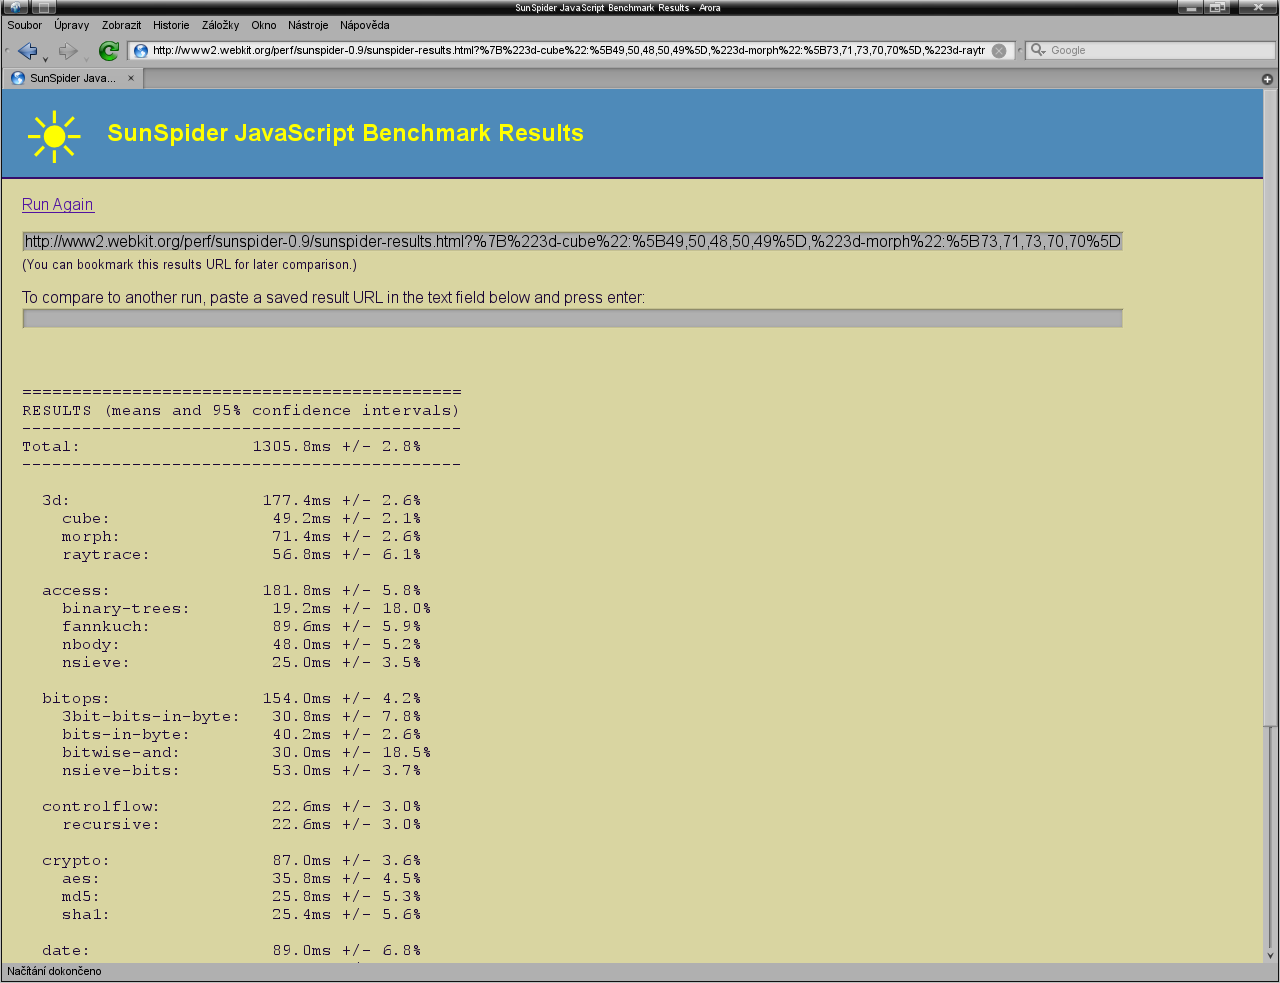Click the globe site icon in the address bar
This screenshot has height=983, width=1280.
point(141,51)
